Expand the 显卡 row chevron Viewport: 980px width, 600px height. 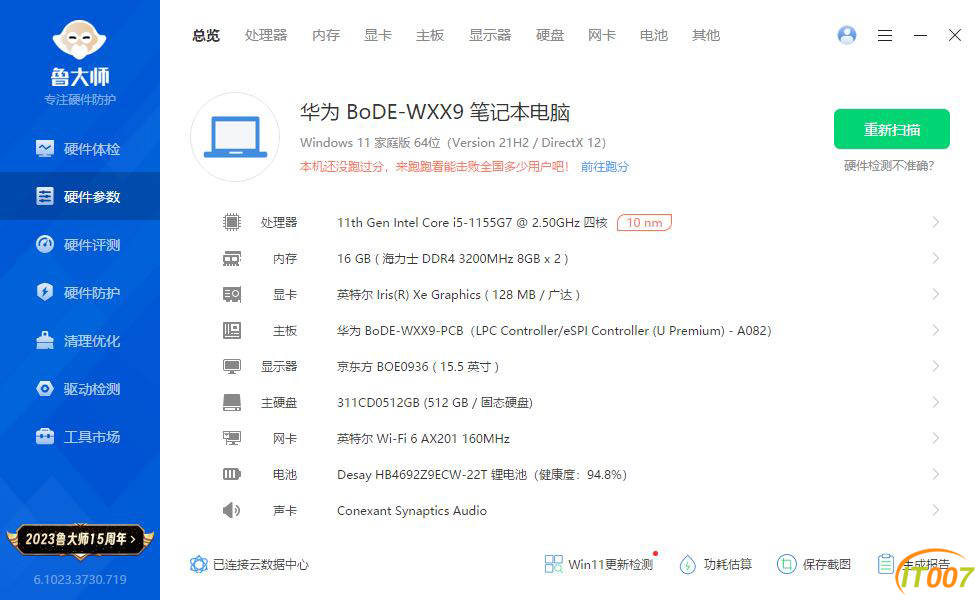pos(936,294)
